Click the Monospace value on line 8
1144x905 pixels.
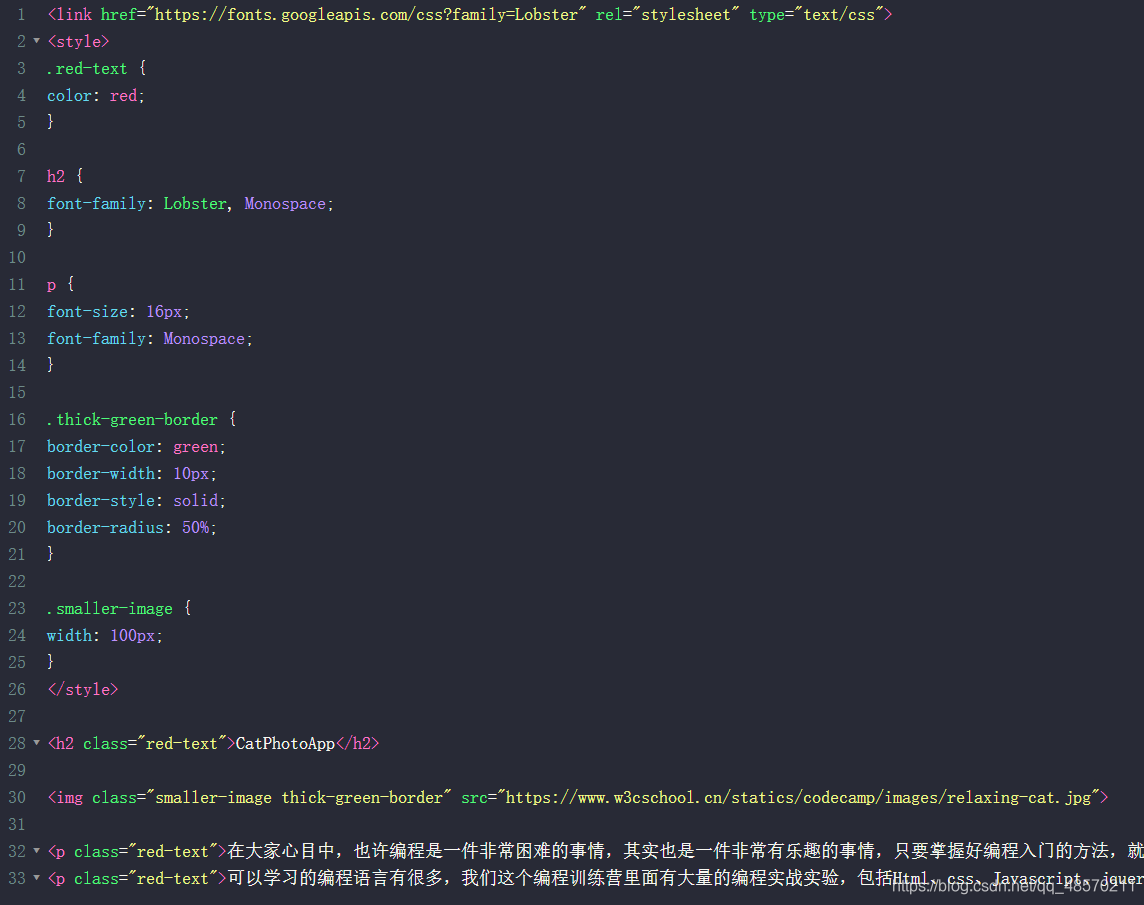click(285, 204)
